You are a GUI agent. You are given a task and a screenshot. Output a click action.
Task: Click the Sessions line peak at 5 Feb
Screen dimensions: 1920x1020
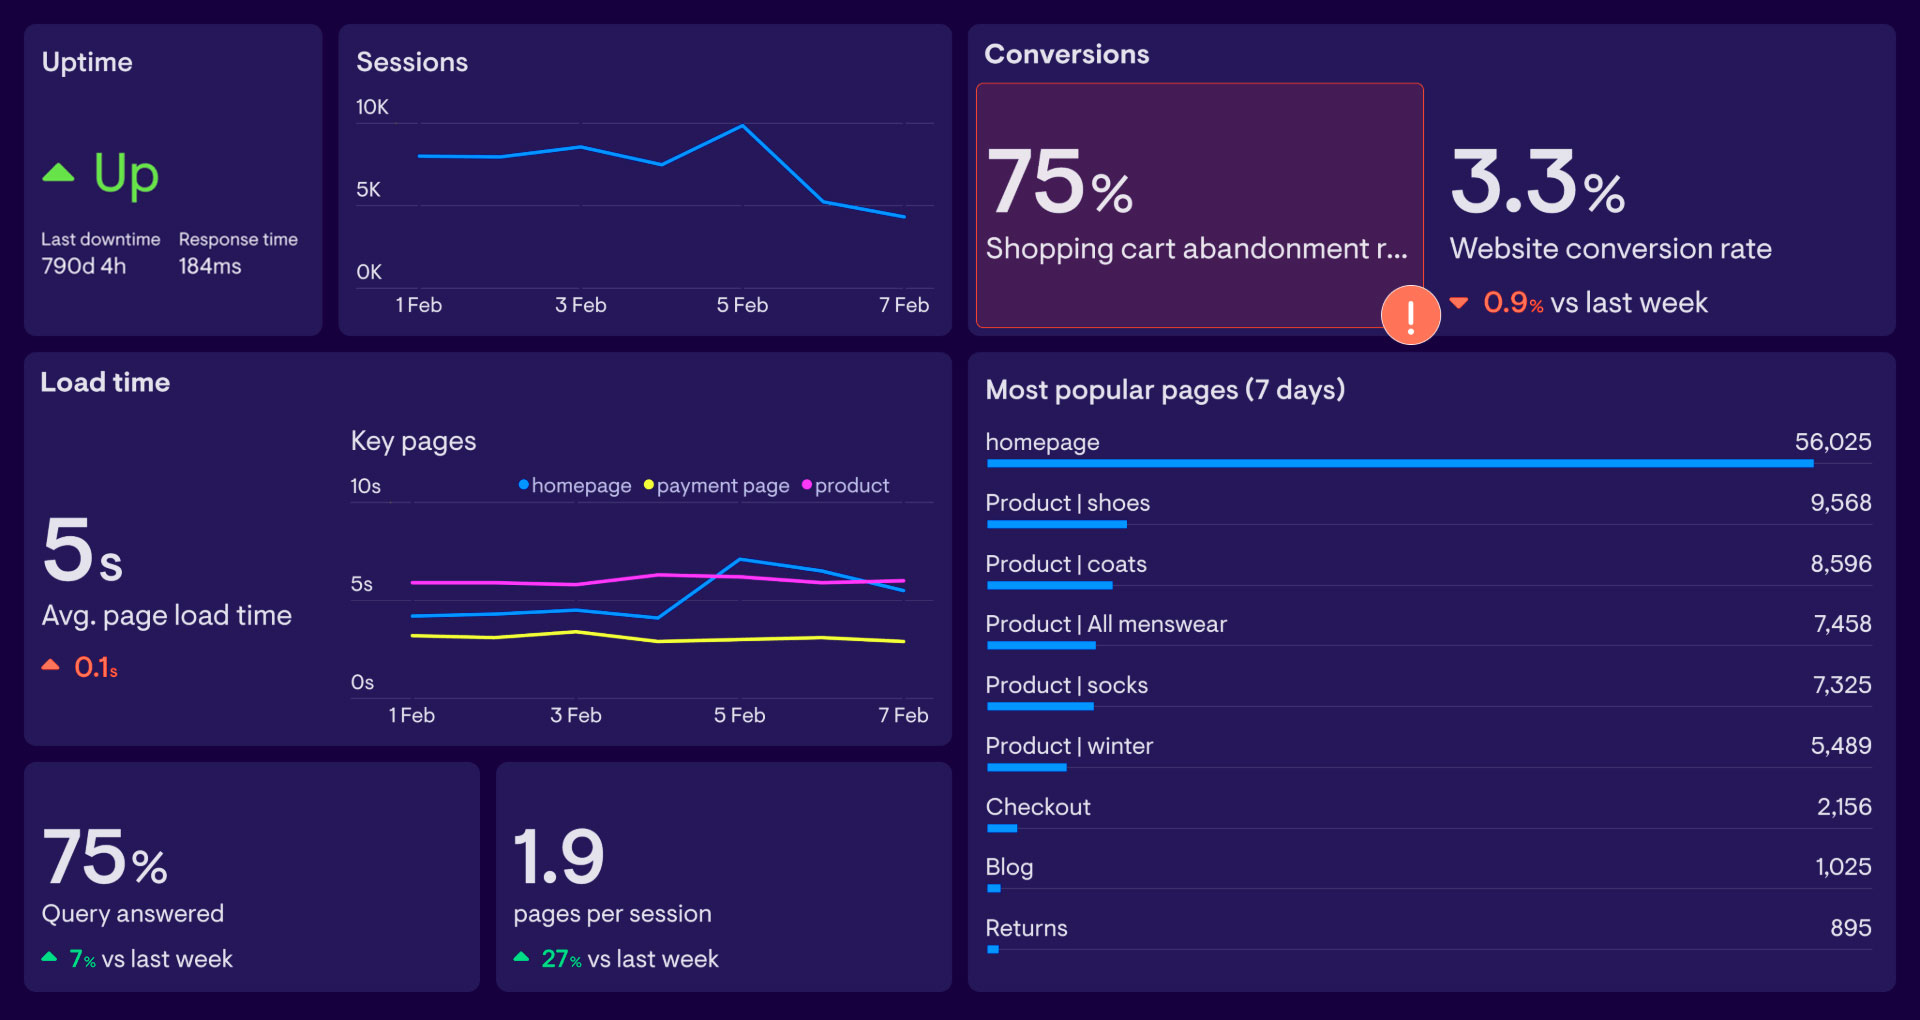click(742, 126)
